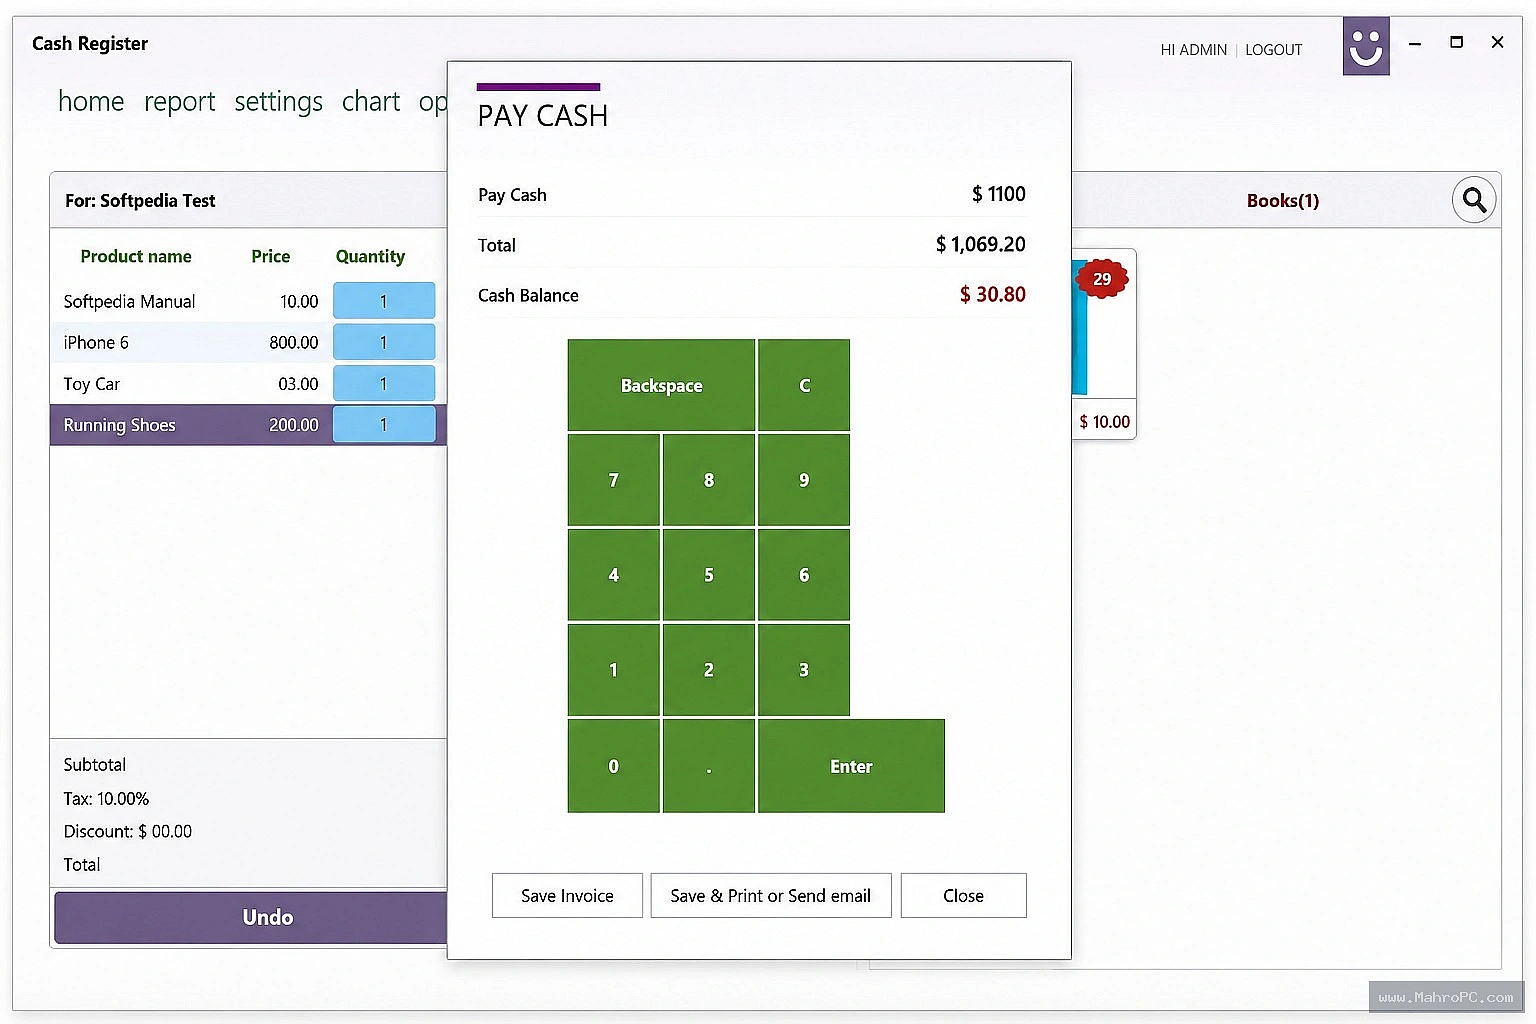The height and width of the screenshot is (1024, 1536).
Task: Click the smiley face logo icon
Action: 1366,46
